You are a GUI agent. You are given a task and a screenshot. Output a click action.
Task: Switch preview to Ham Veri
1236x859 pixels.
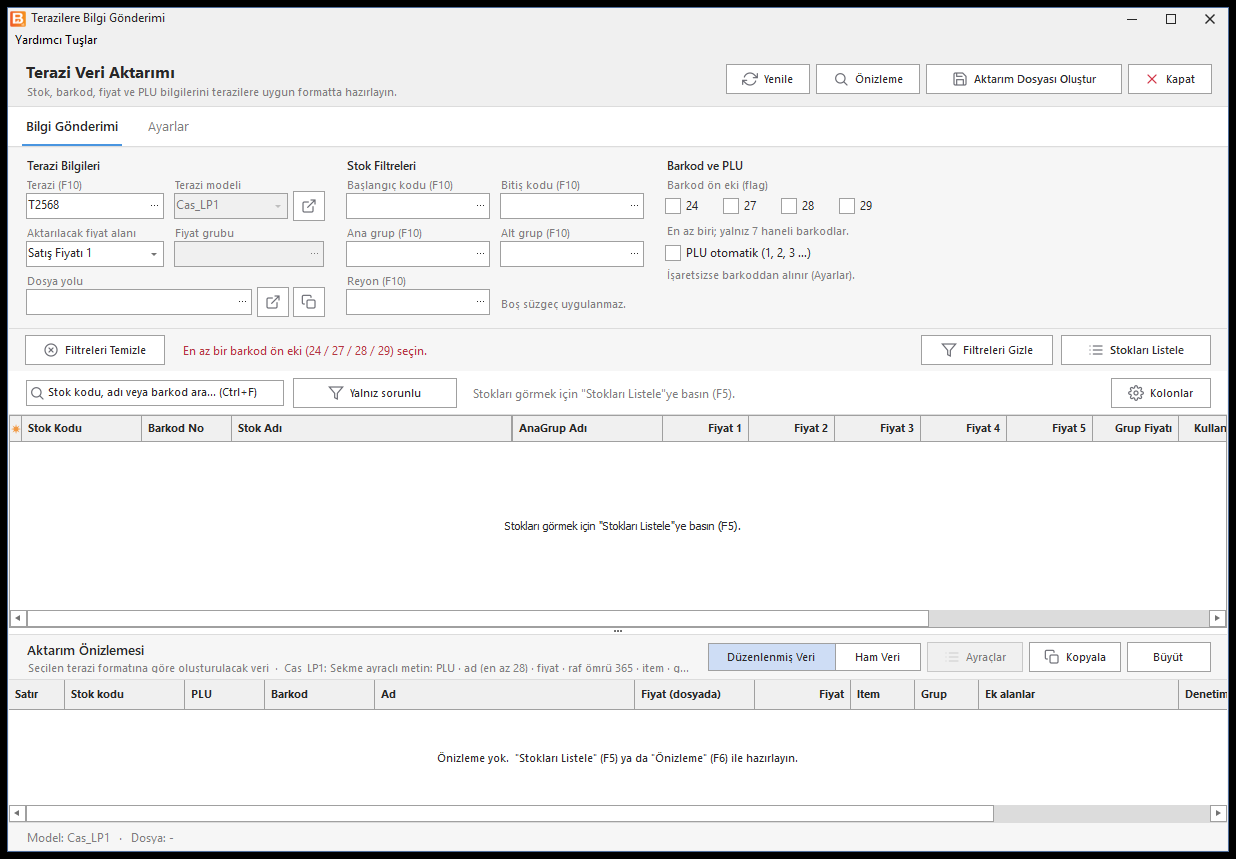877,657
